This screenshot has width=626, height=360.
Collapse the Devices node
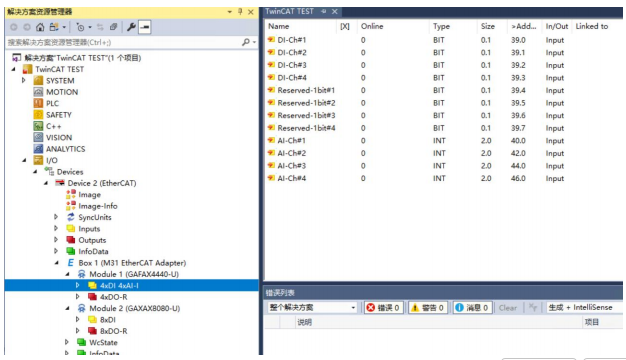click(x=35, y=172)
